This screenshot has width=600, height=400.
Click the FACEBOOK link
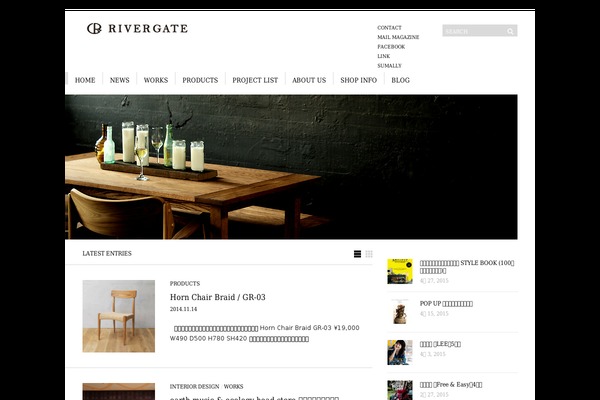pyautogui.click(x=391, y=47)
